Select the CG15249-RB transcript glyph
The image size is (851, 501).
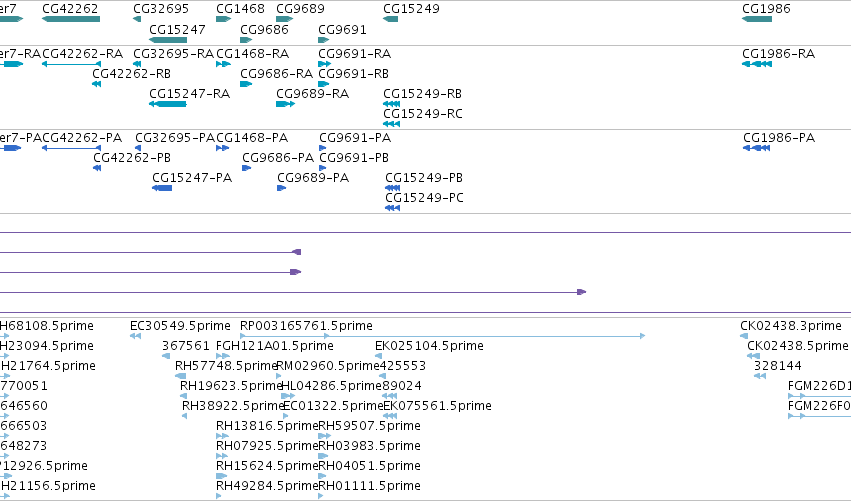(x=391, y=104)
